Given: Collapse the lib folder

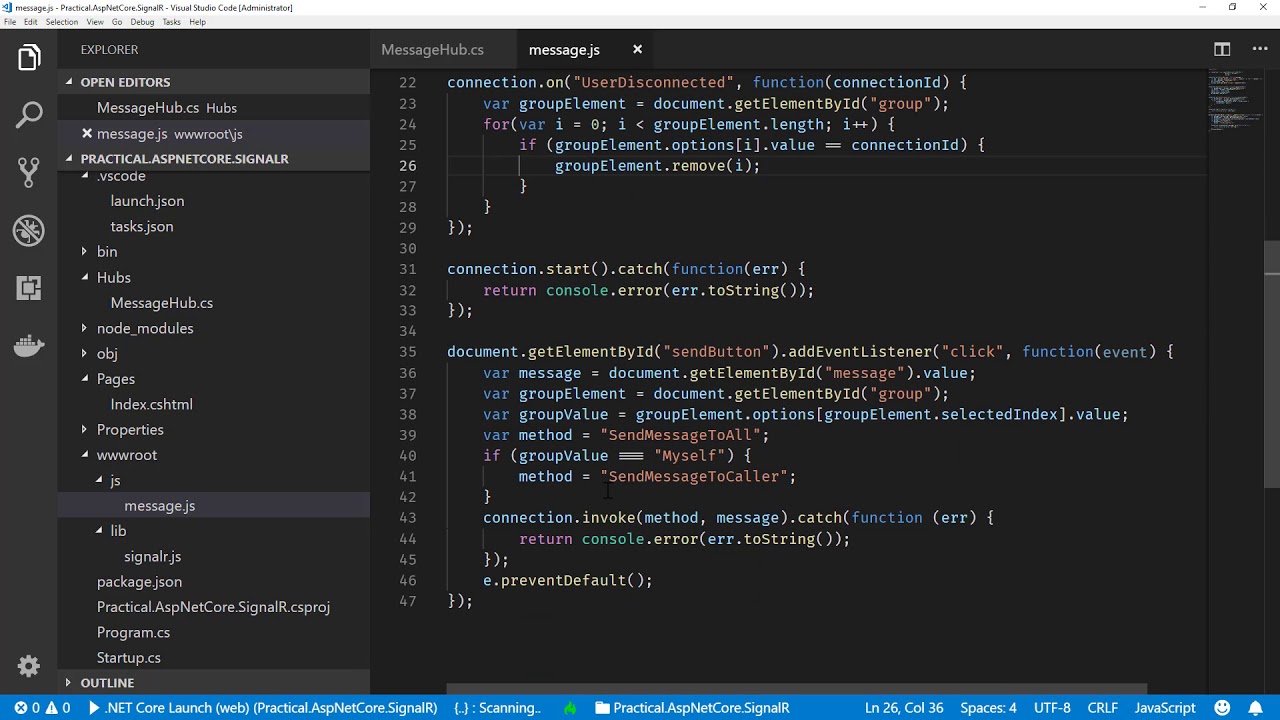Looking at the screenshot, I should coord(118,531).
